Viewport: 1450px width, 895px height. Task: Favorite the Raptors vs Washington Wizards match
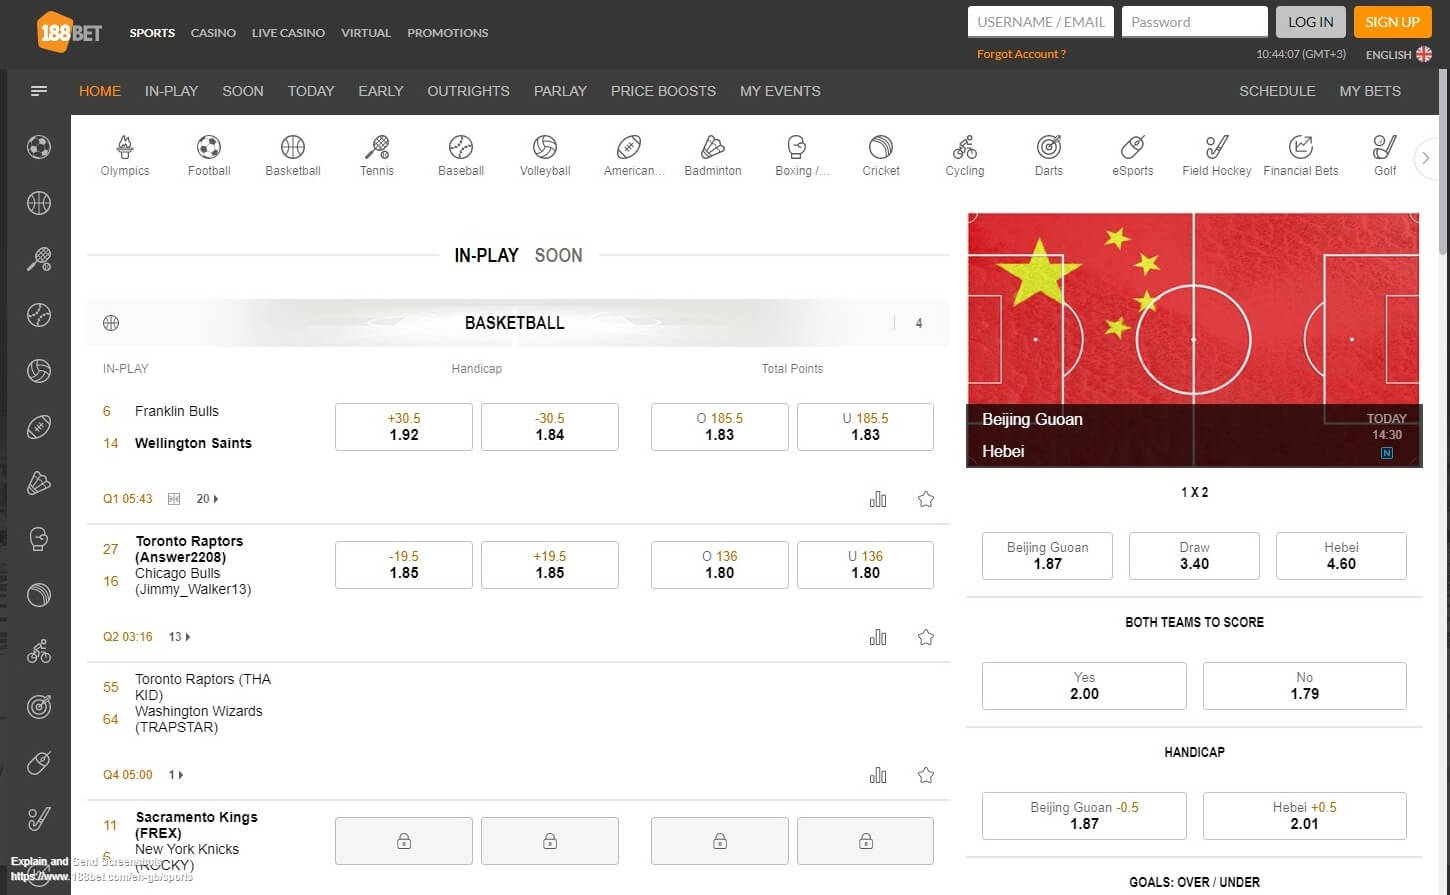coord(926,775)
